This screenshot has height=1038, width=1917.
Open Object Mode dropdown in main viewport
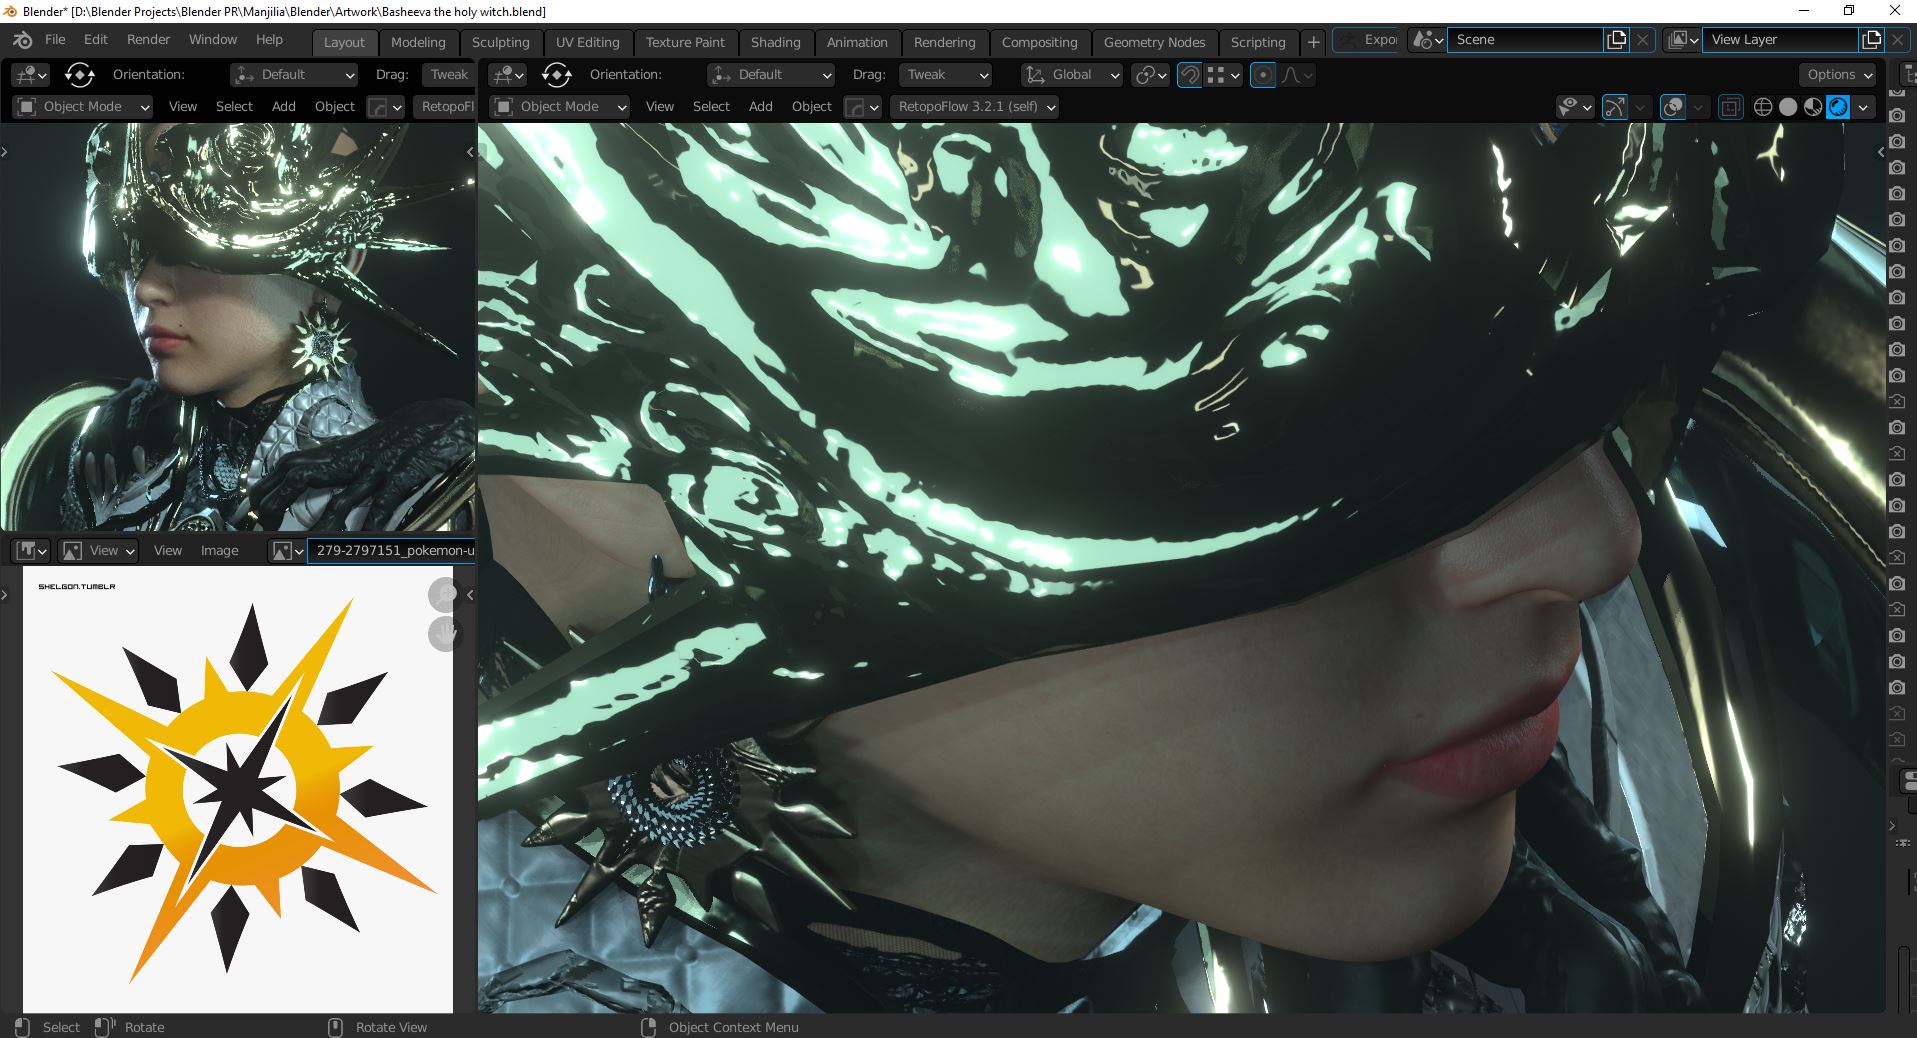[x=560, y=107]
